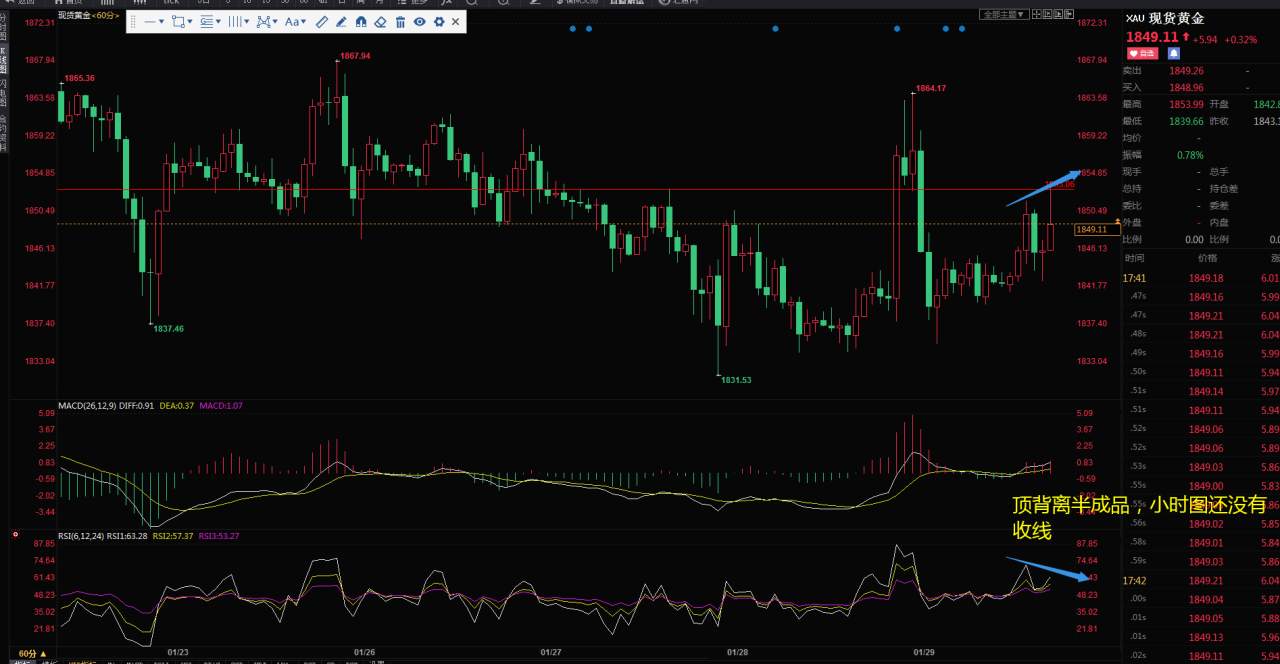This screenshot has height=664, width=1280.
Task: Click the XAU 现货黄金 instrument title
Action: (1165, 19)
